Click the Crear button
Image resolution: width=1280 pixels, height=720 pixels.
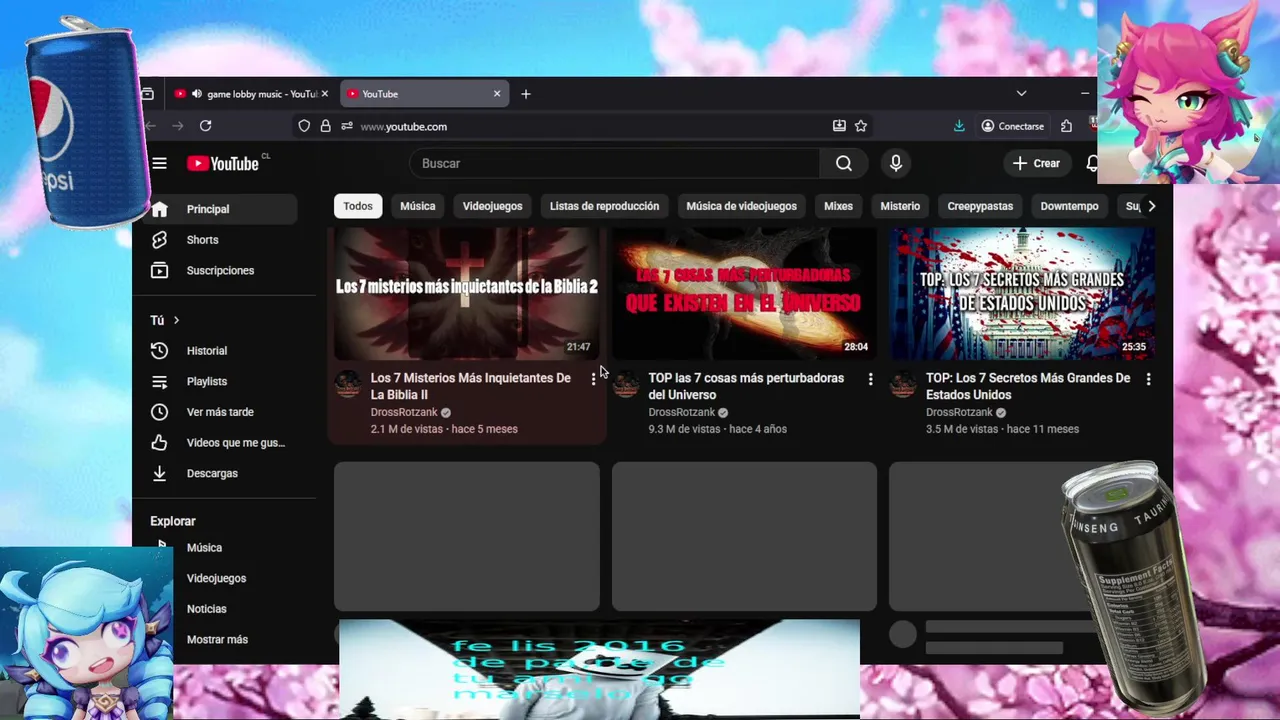point(1036,163)
